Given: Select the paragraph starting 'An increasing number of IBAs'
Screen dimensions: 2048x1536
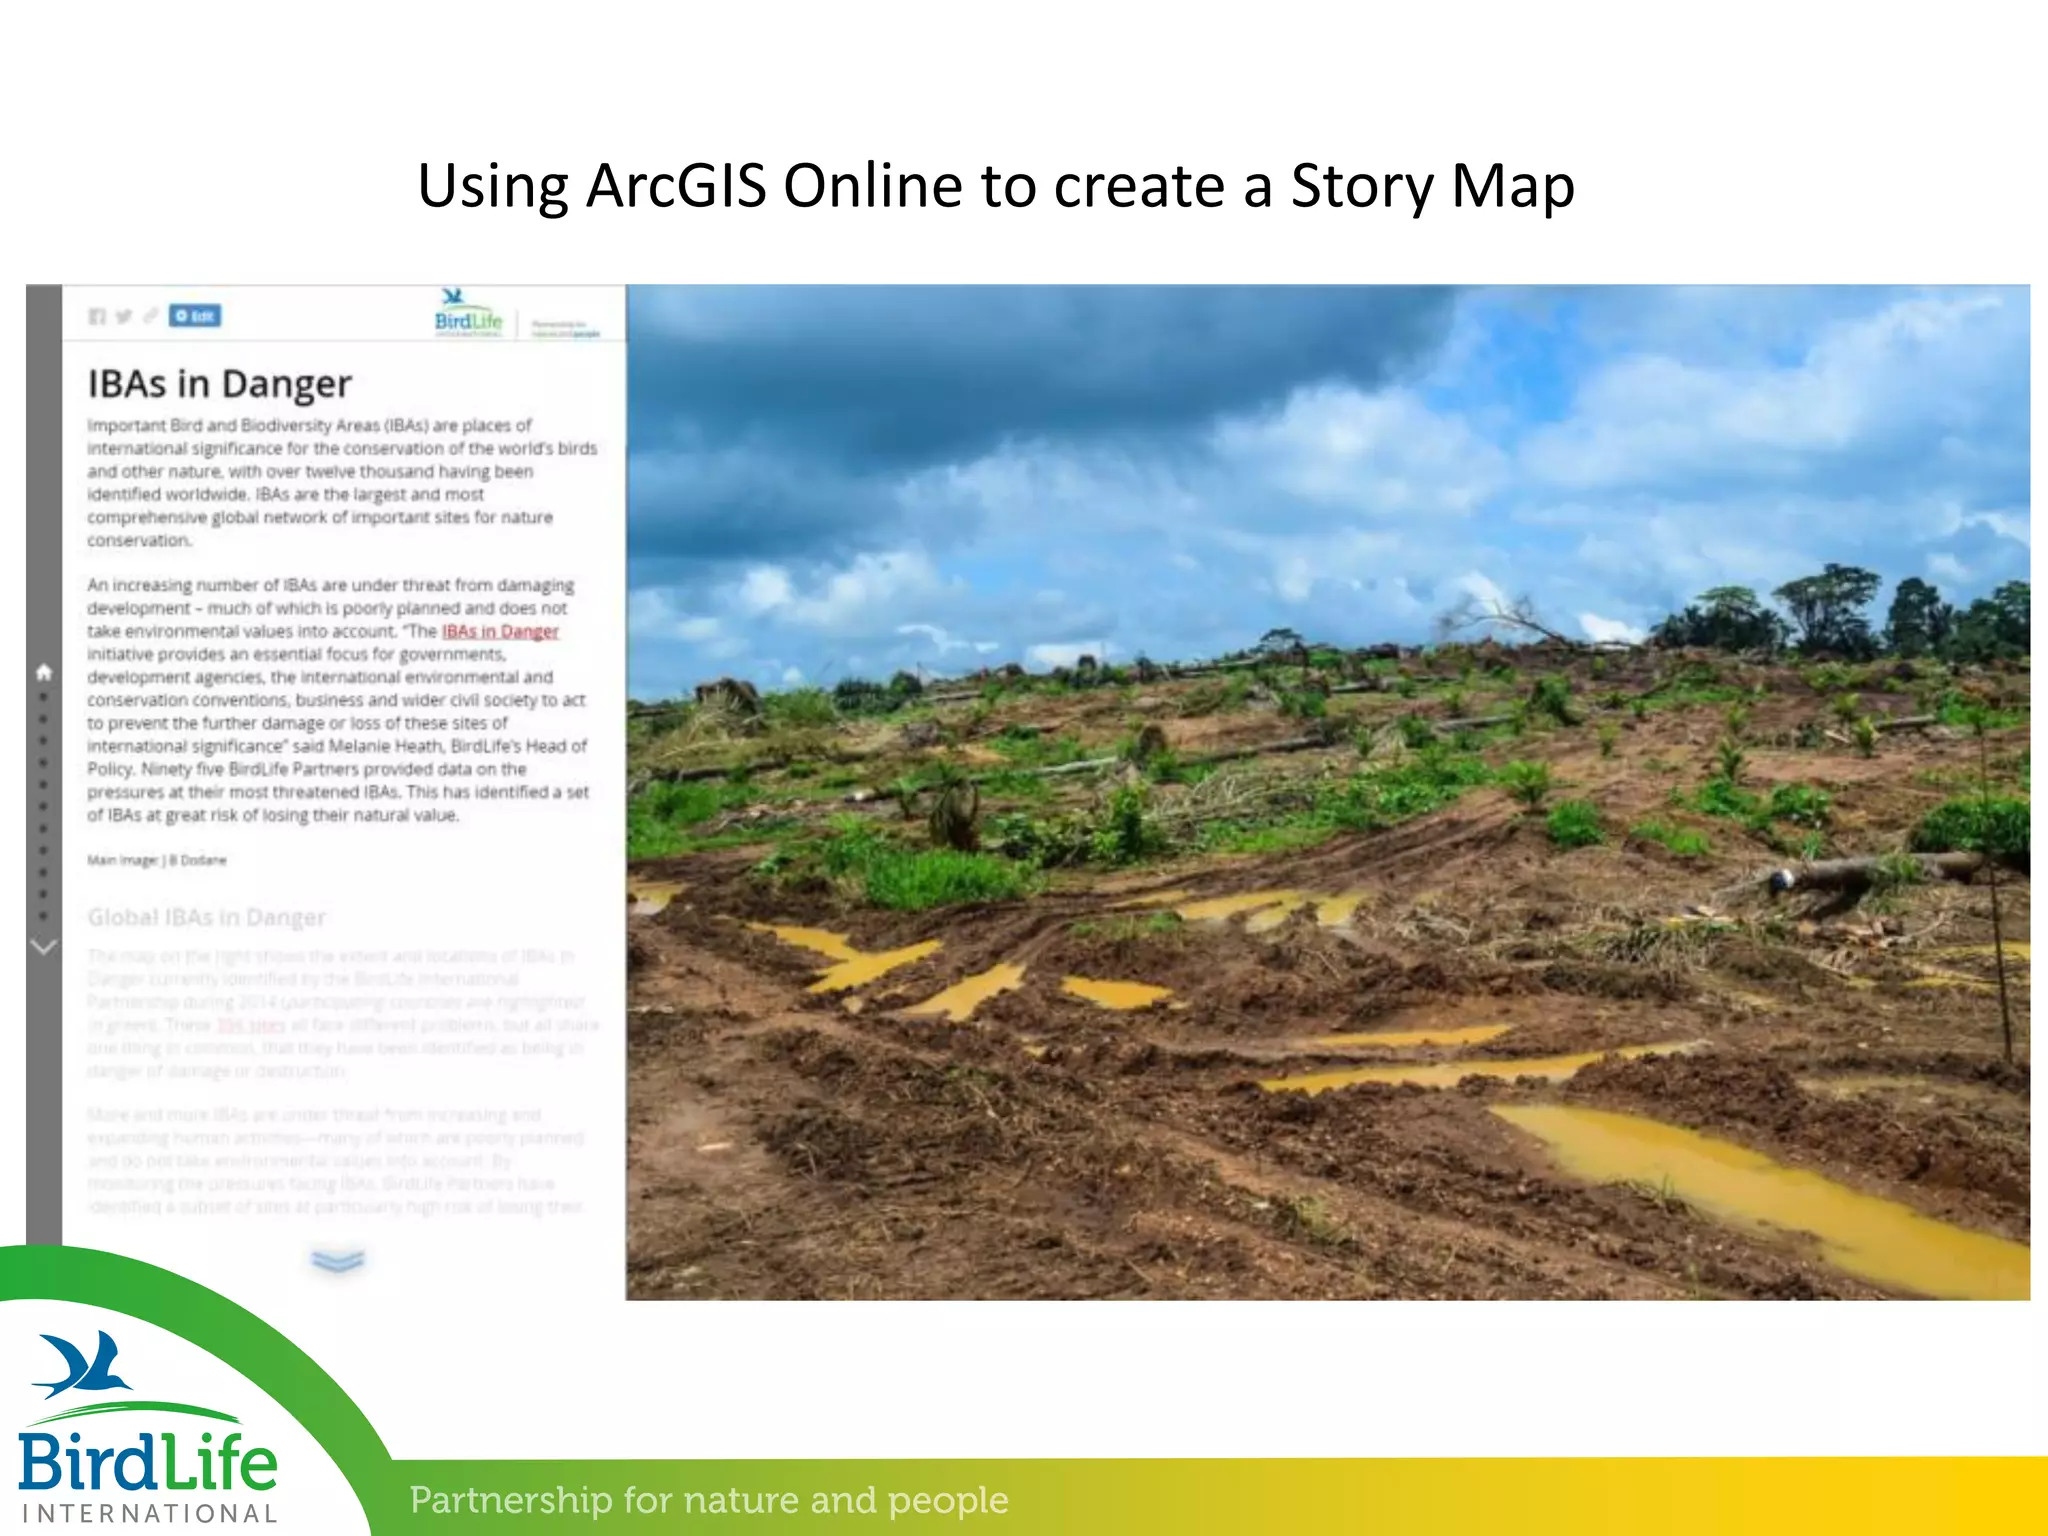Looking at the screenshot, I should (x=338, y=700).
